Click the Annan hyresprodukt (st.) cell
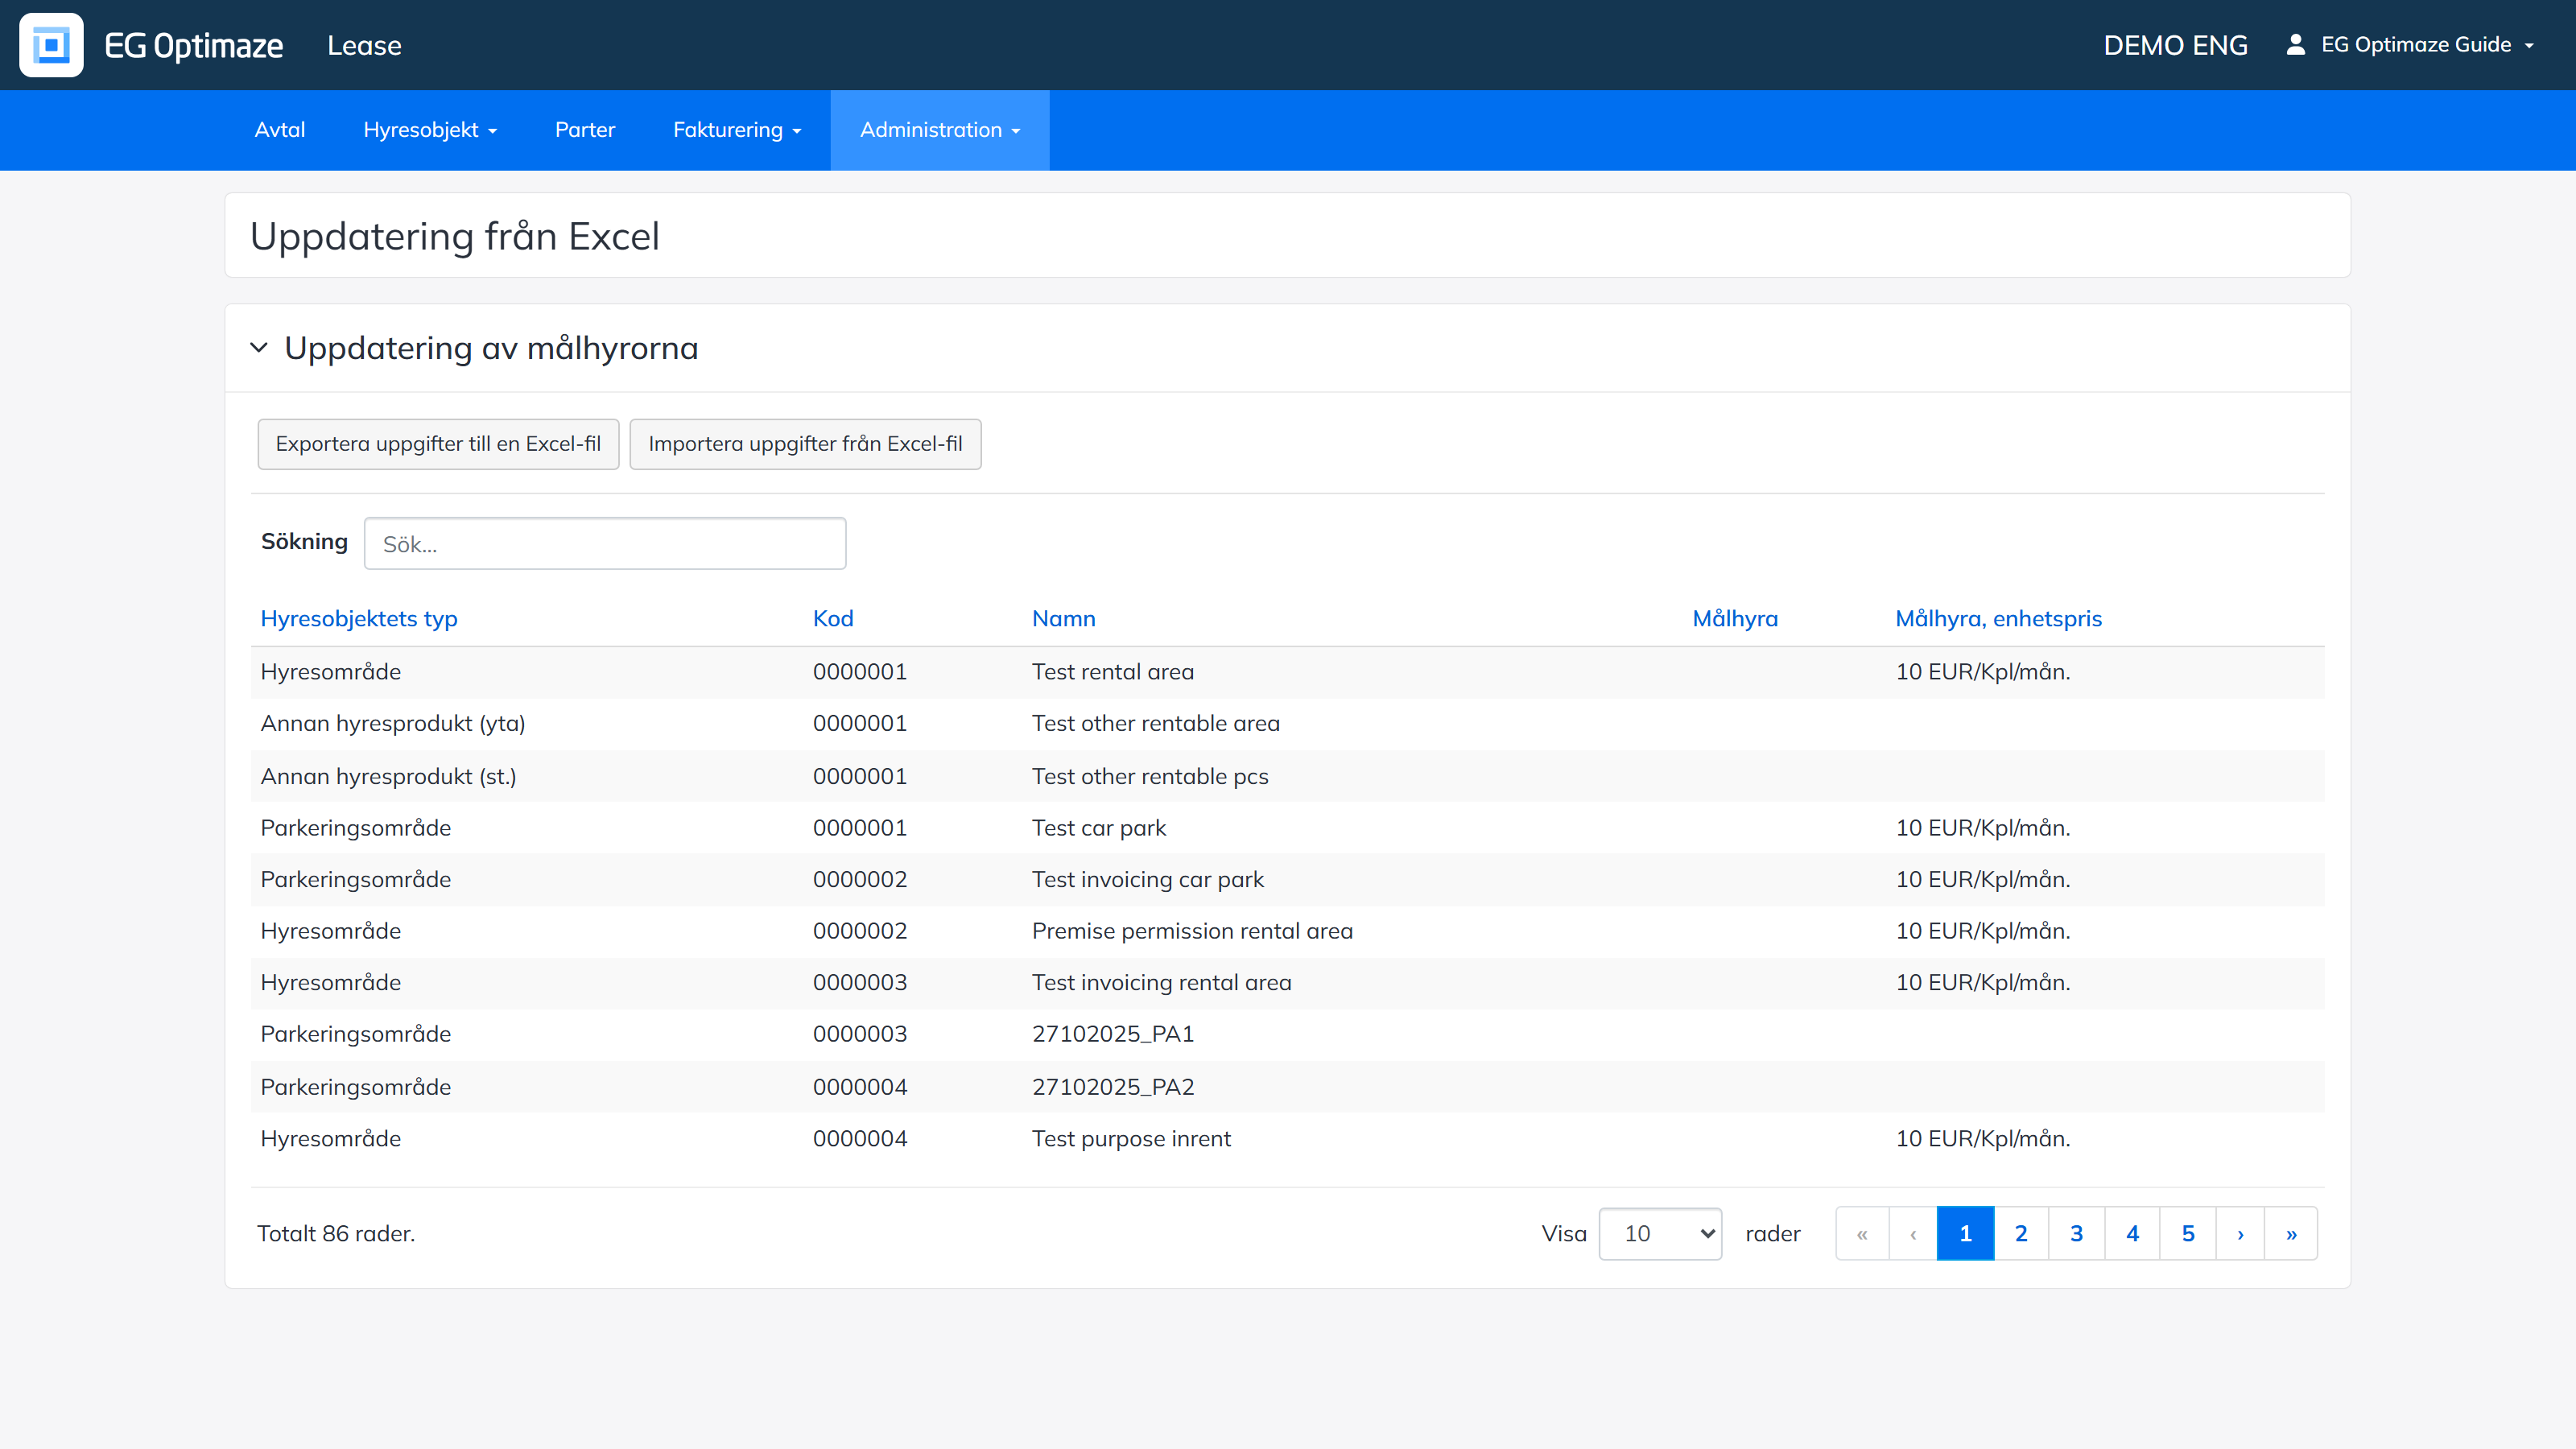Screen dimensions: 2576x1449 388,776
